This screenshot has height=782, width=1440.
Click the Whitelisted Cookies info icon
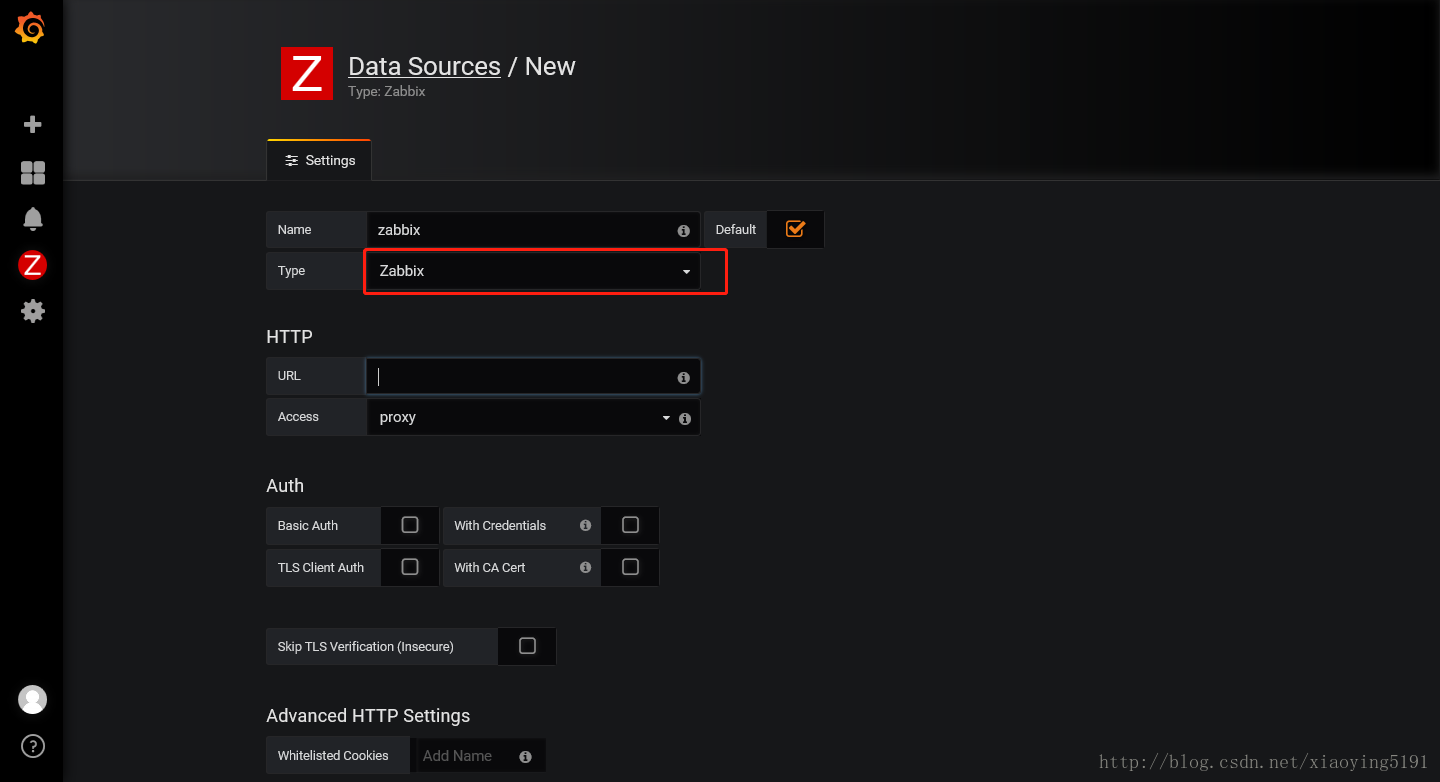(x=525, y=757)
